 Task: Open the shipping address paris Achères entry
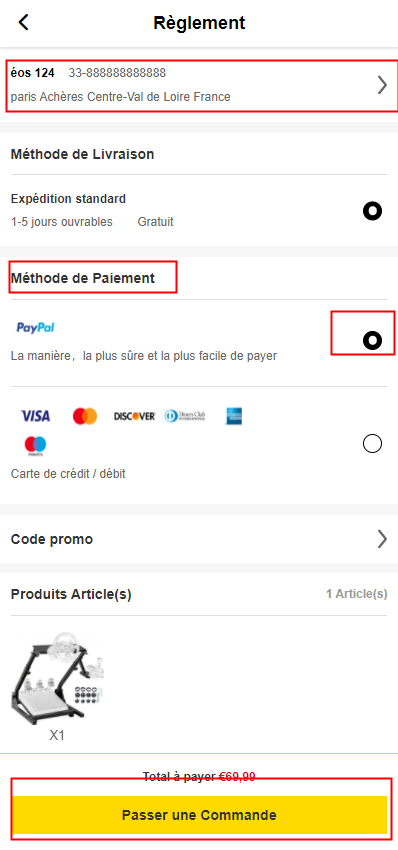[199, 85]
